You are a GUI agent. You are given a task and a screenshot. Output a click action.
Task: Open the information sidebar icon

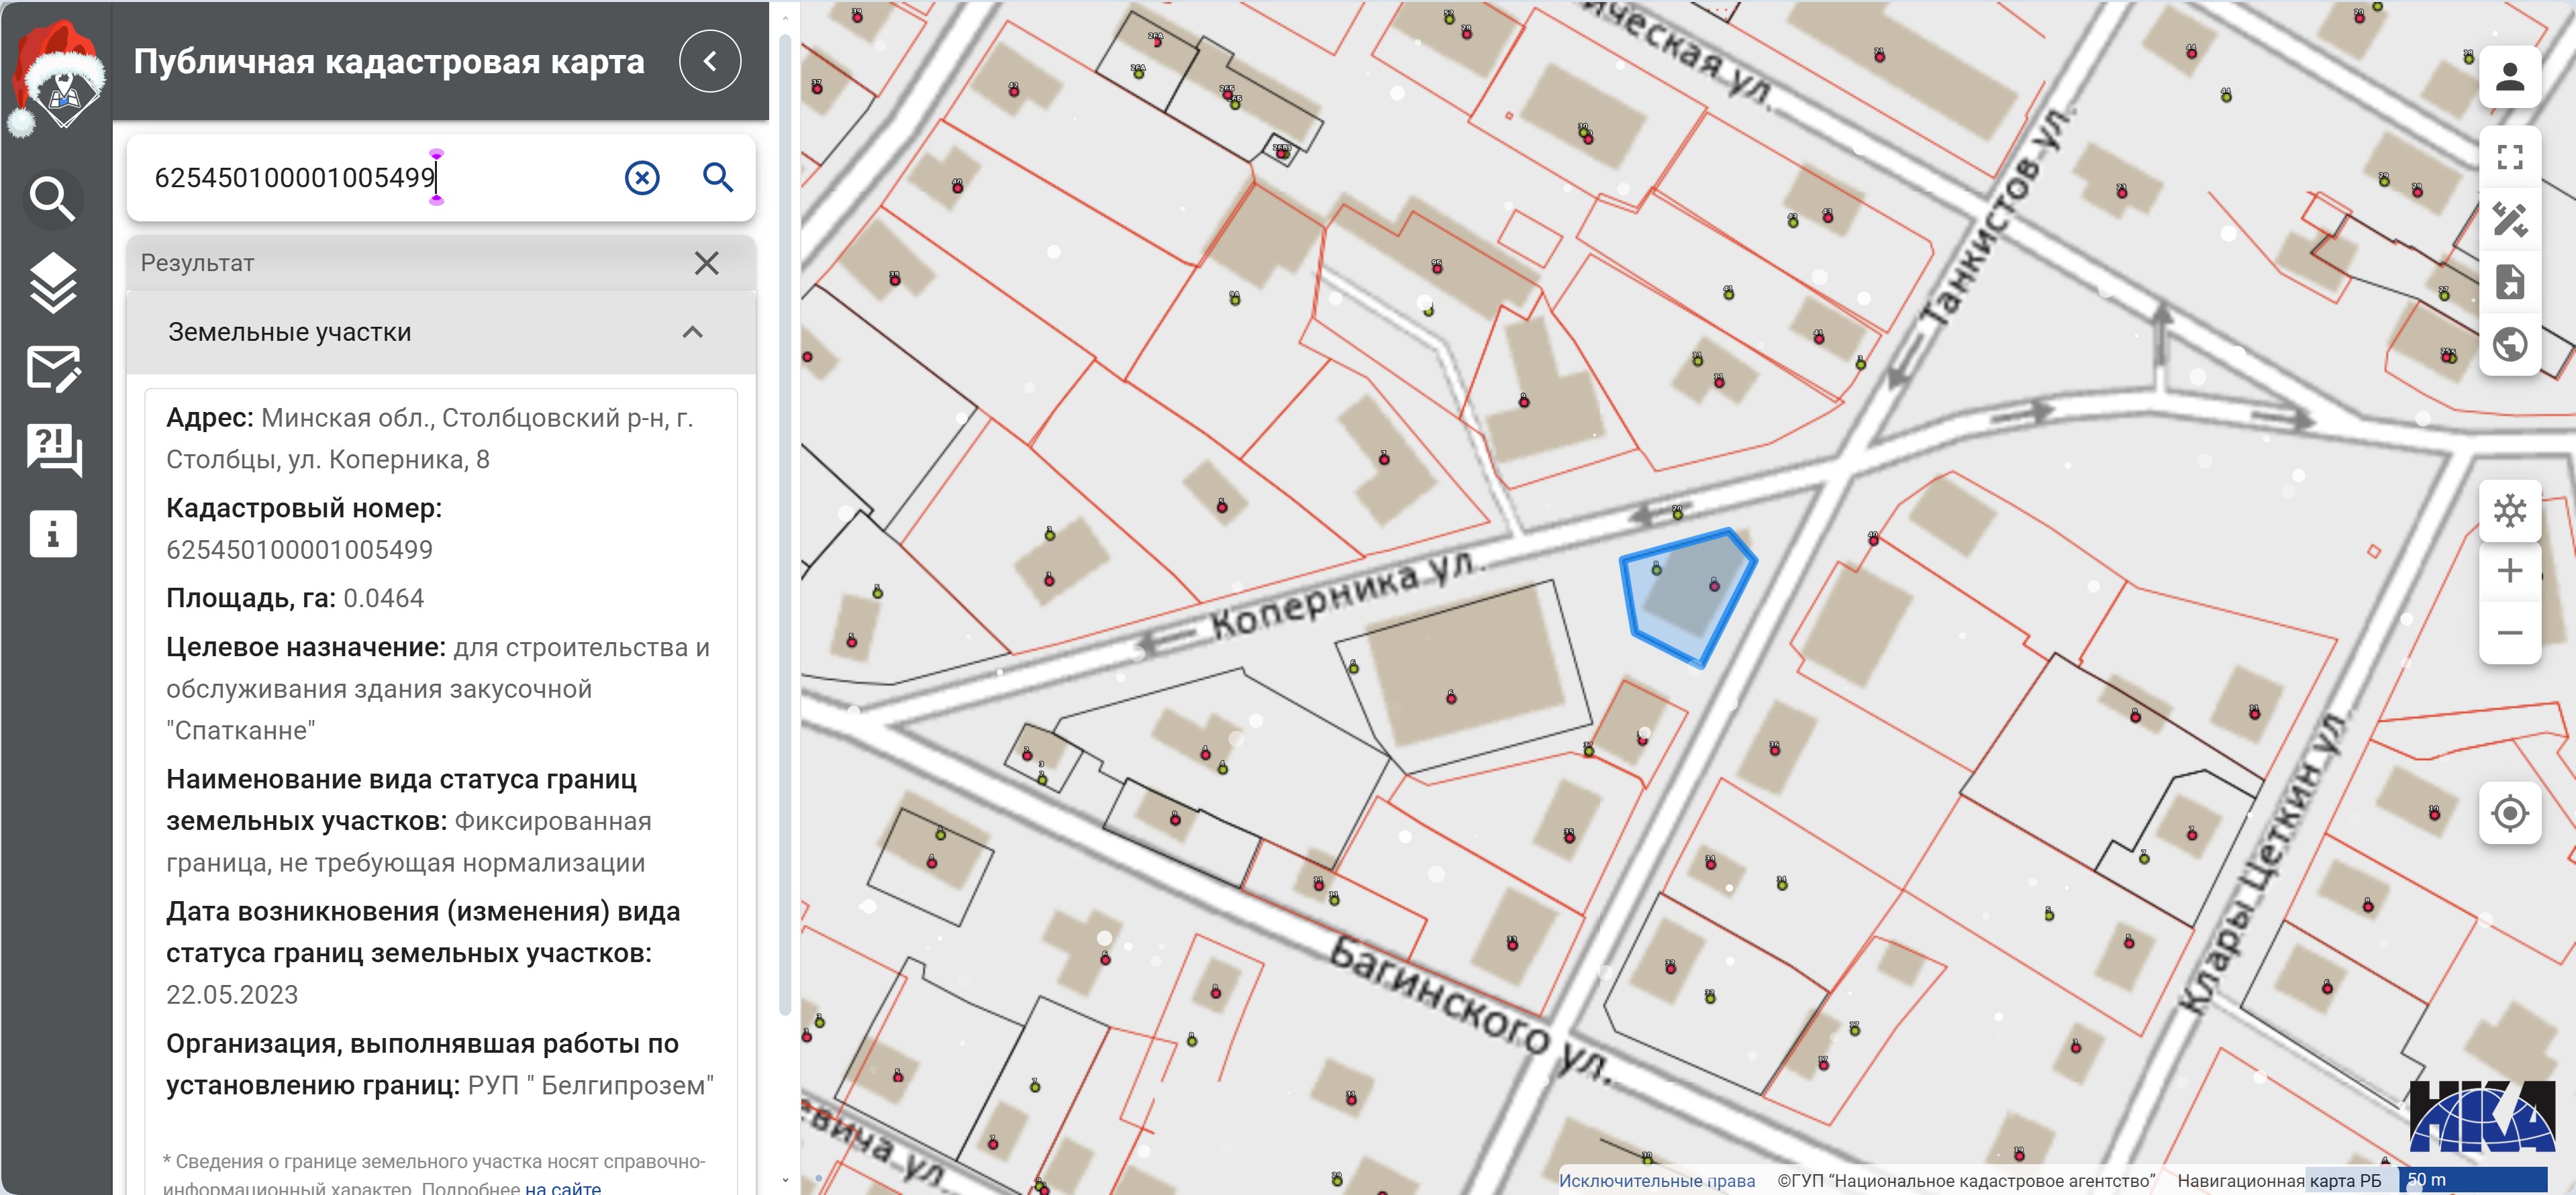pyautogui.click(x=53, y=533)
